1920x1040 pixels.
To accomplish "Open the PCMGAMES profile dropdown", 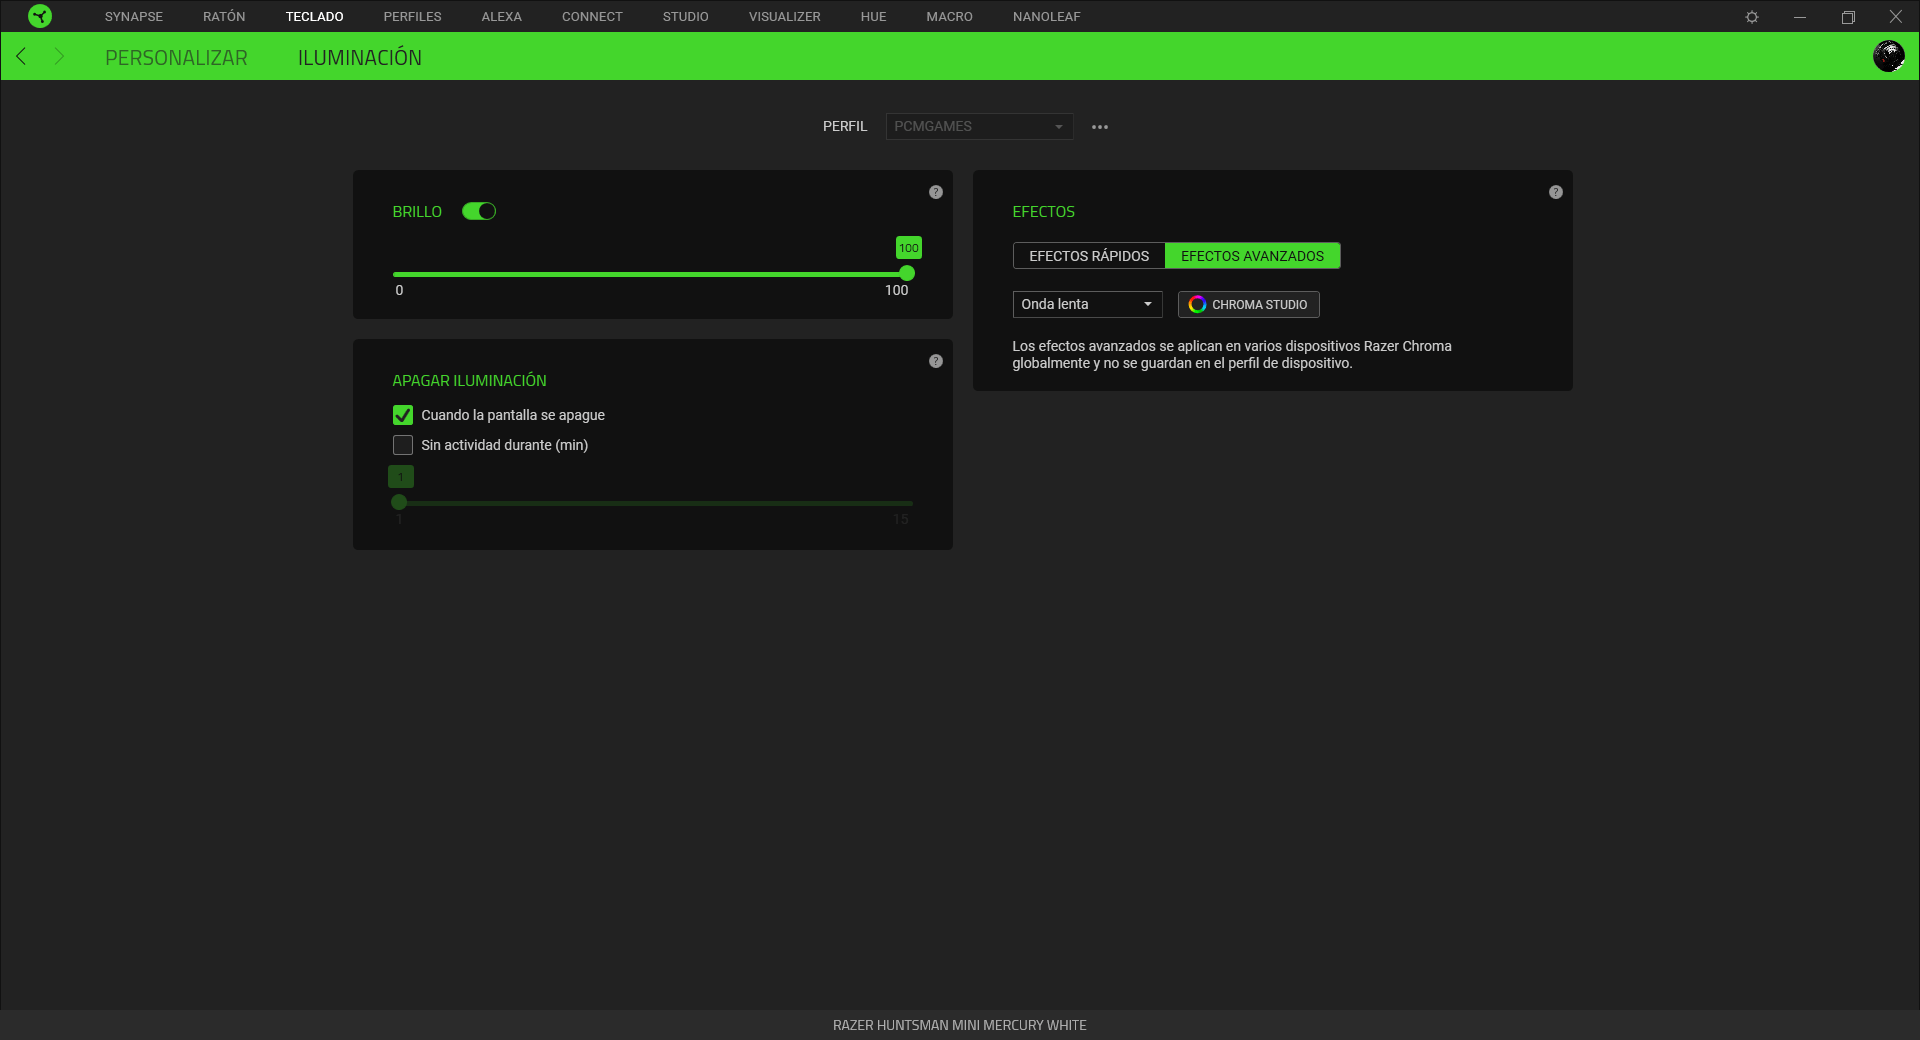I will (979, 126).
